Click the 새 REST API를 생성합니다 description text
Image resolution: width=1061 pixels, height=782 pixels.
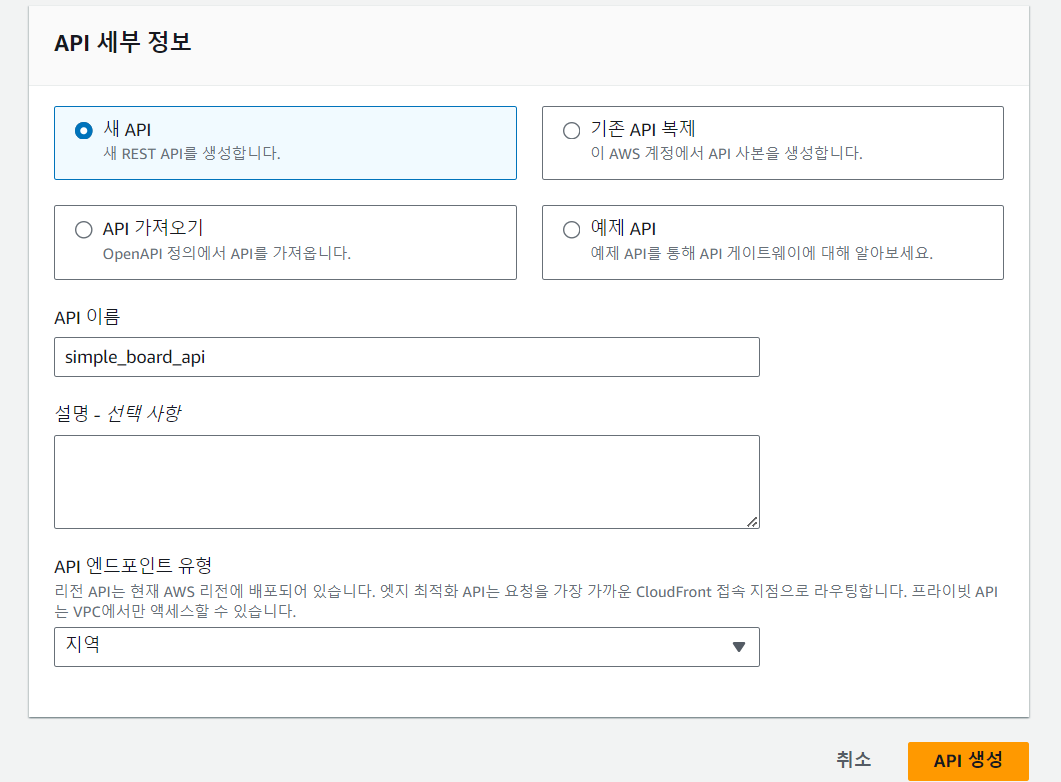pyautogui.click(x=191, y=154)
